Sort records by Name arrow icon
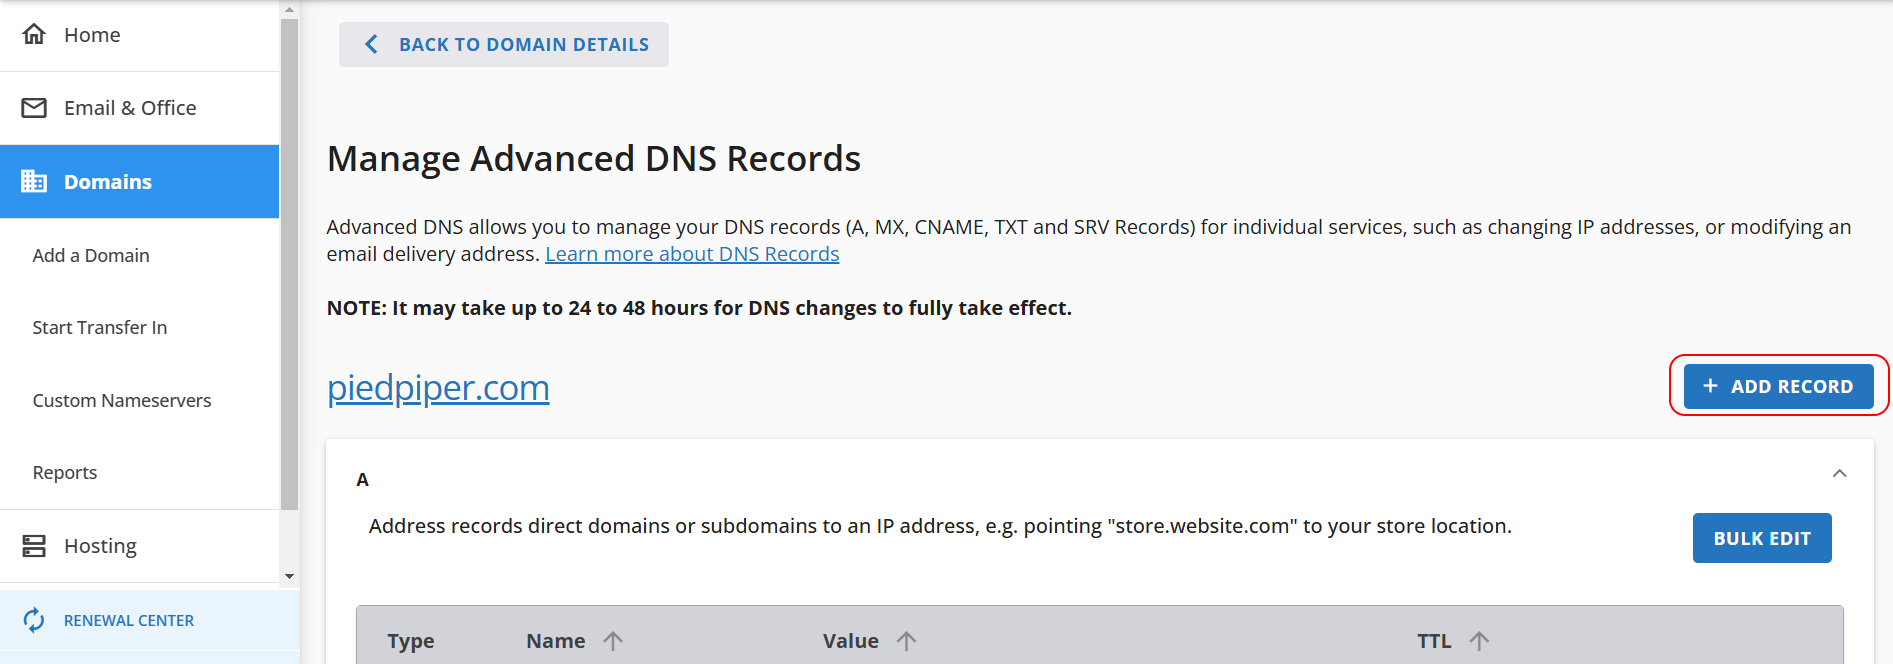 click(613, 641)
